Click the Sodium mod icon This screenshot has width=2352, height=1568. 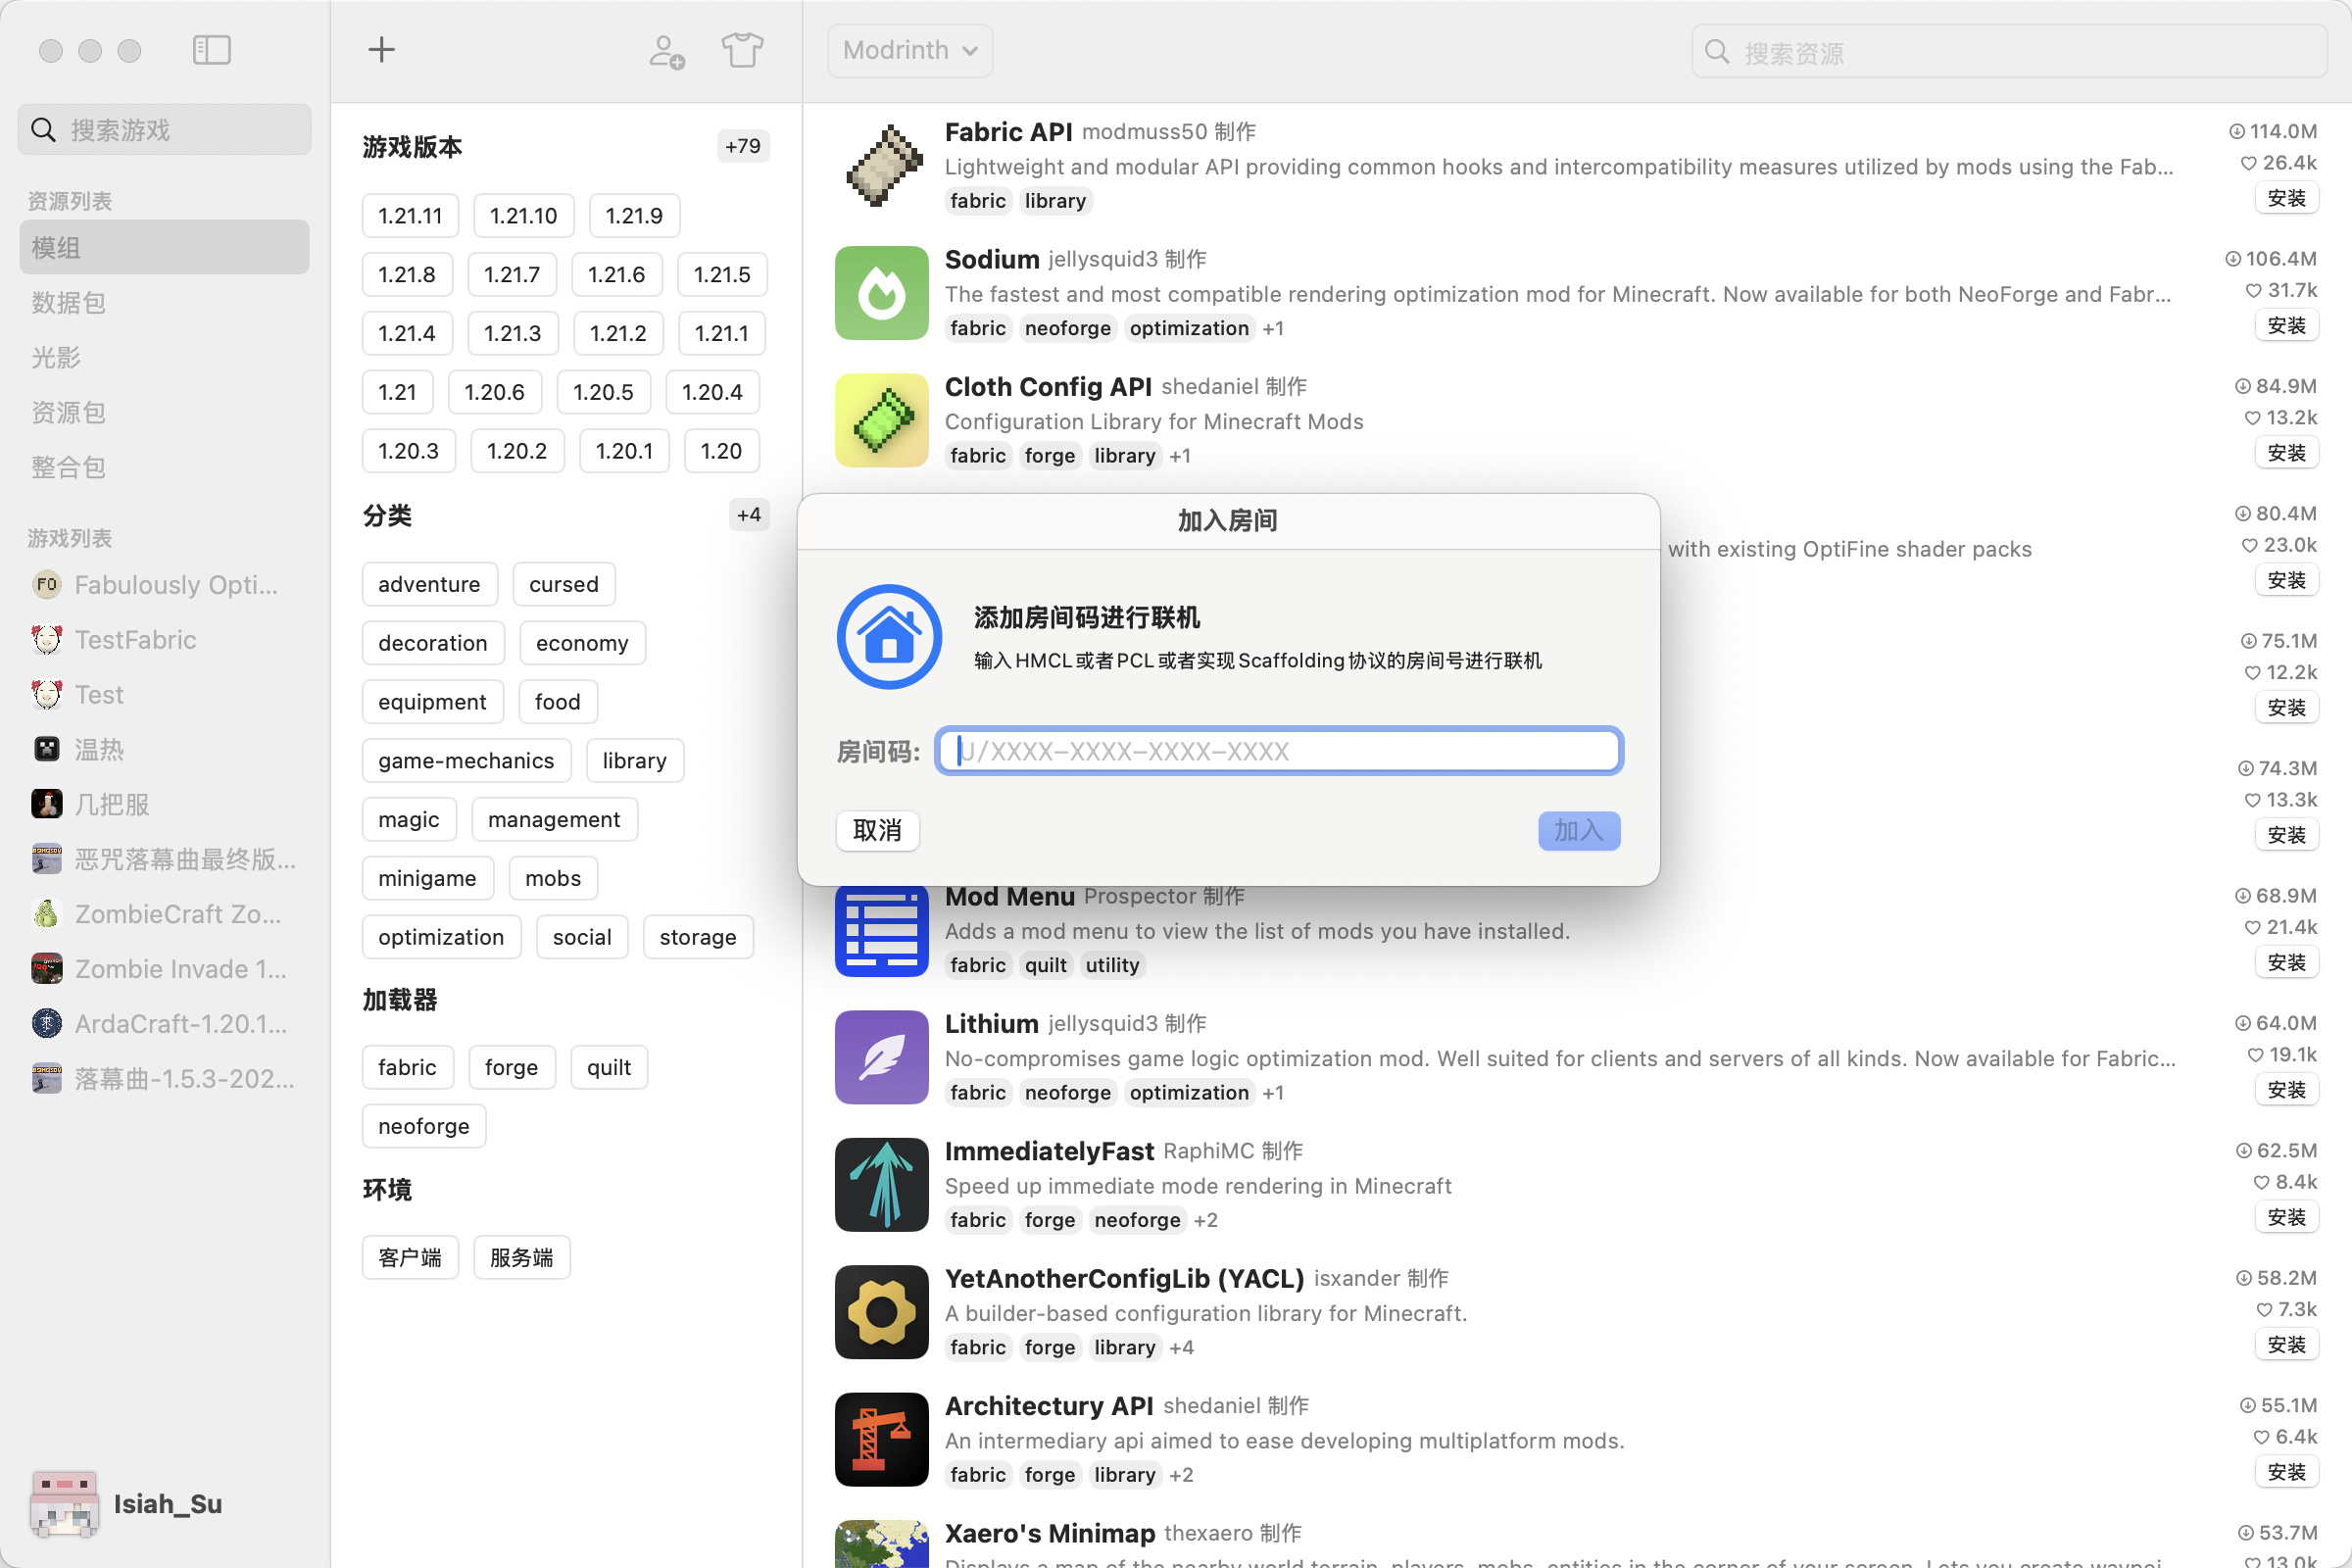(881, 293)
